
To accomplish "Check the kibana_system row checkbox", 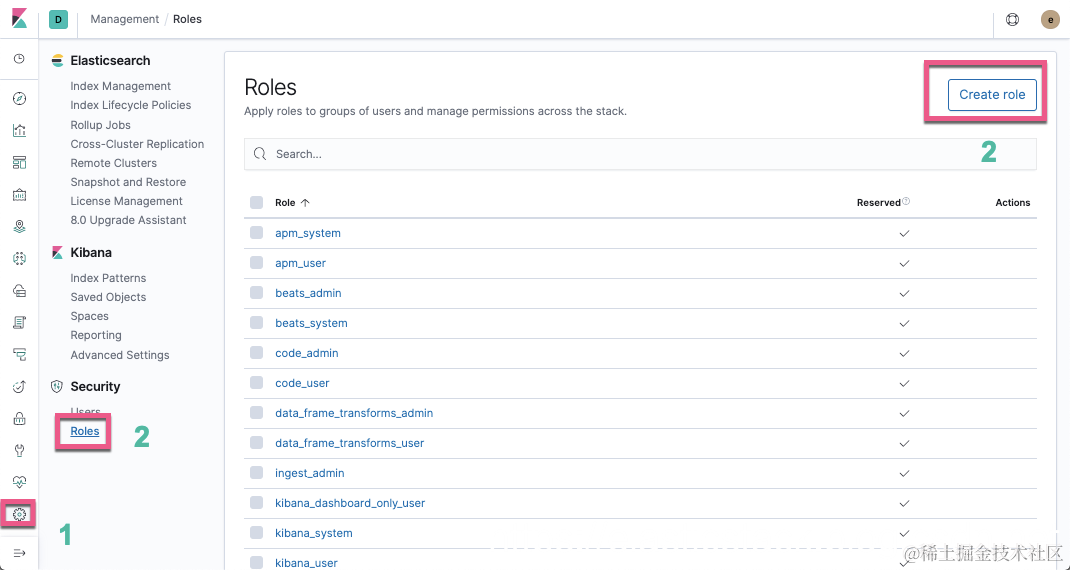I will pos(257,533).
